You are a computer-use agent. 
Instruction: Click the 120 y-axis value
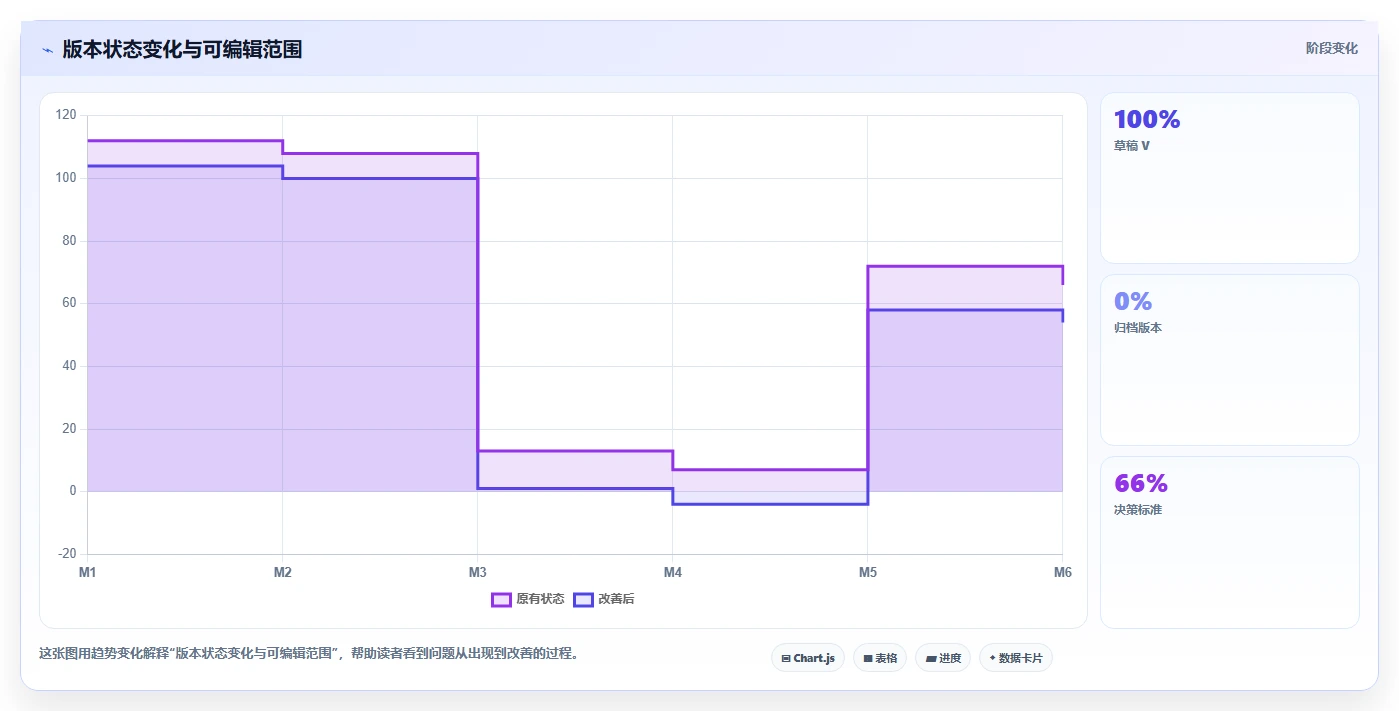66,115
